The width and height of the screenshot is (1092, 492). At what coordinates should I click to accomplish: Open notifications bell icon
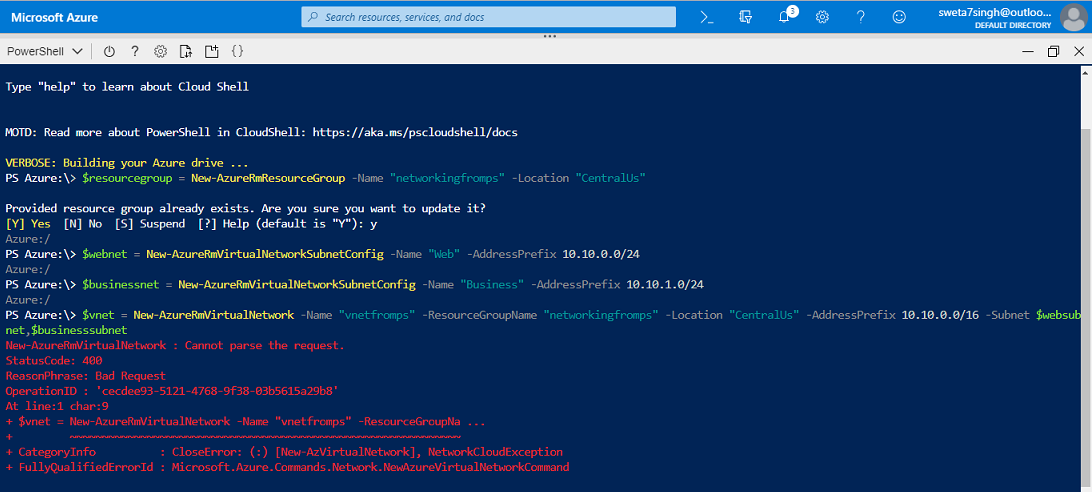pyautogui.click(x=785, y=17)
